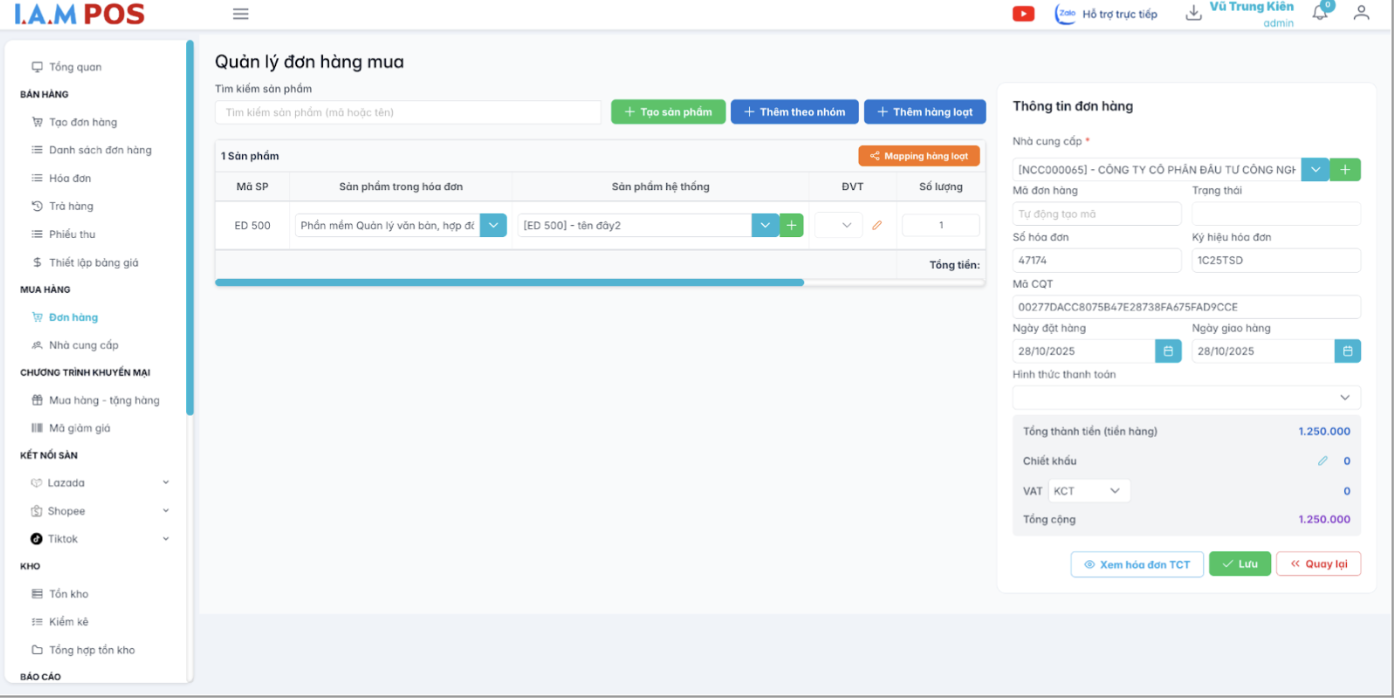The height and width of the screenshot is (698, 1396).
Task: Click green plus next to Sản phẩm hệ thống
Action: coord(792,226)
